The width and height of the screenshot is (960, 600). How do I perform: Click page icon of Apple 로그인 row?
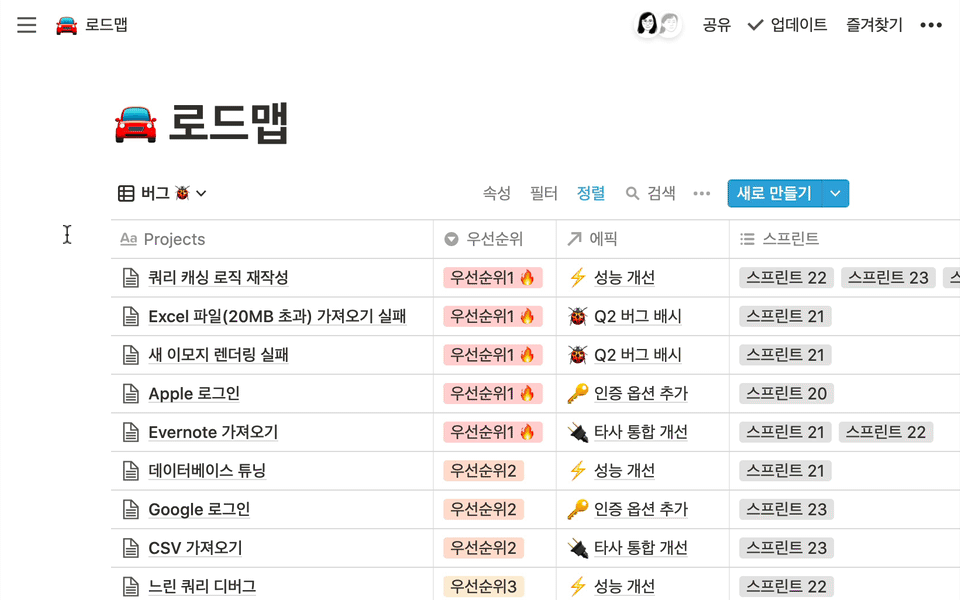(x=130, y=394)
